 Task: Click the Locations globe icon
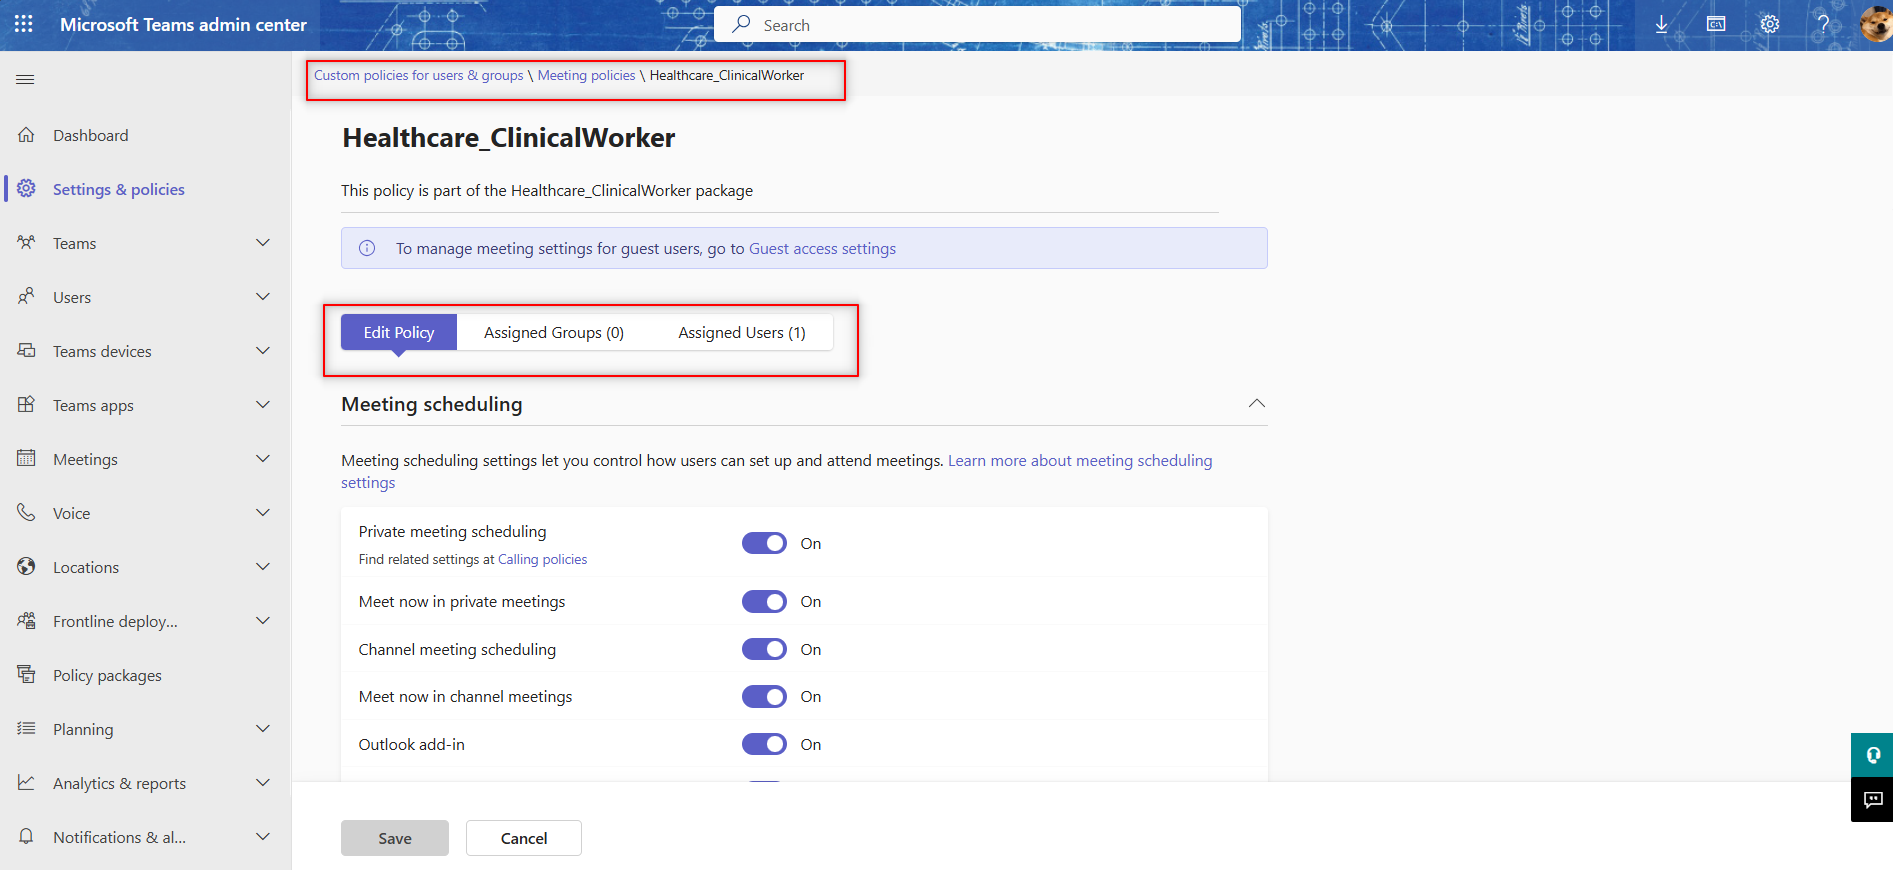coord(27,566)
